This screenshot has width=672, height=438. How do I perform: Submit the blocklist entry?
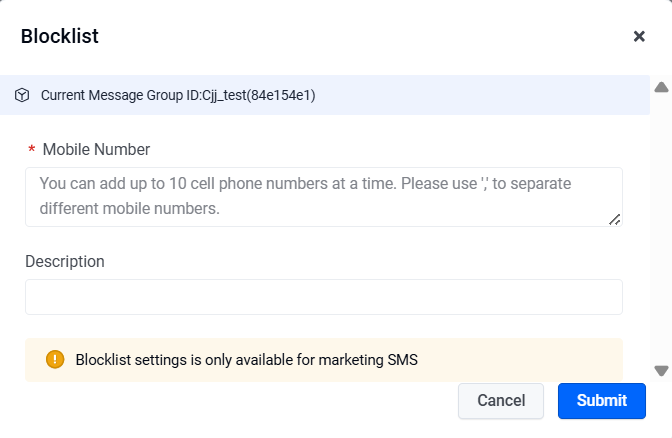(x=602, y=401)
